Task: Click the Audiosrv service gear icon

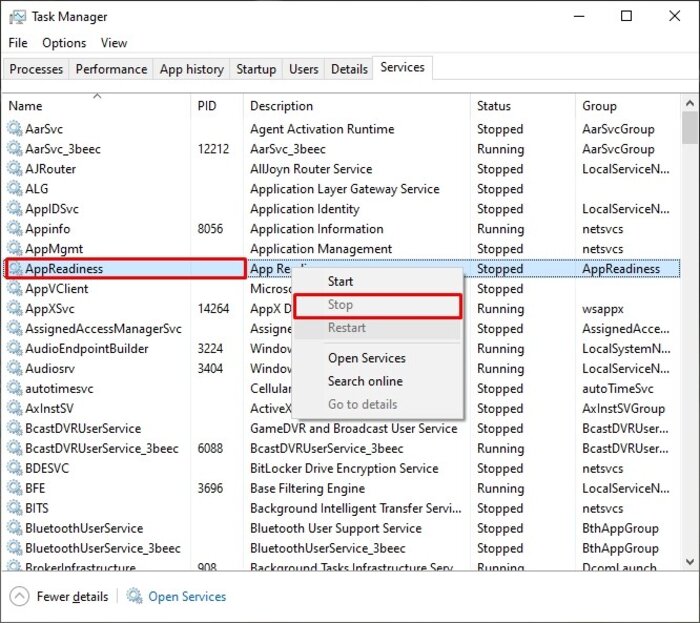Action: (x=15, y=368)
